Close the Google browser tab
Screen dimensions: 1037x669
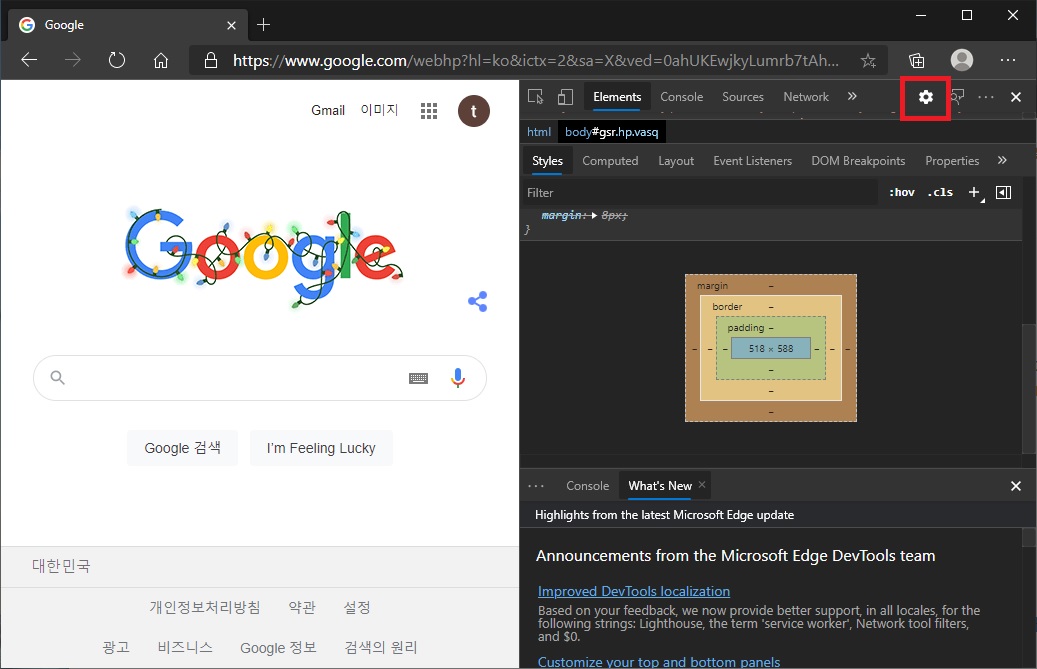click(231, 25)
